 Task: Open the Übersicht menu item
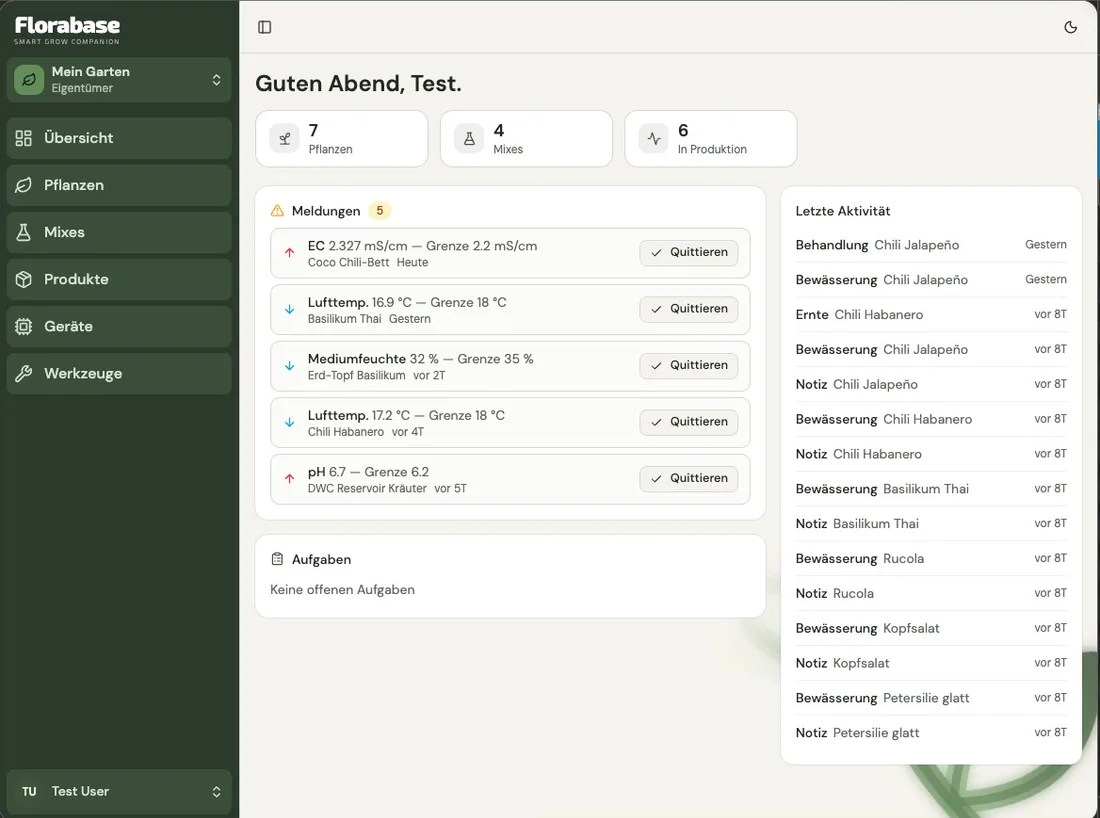[x=119, y=138]
